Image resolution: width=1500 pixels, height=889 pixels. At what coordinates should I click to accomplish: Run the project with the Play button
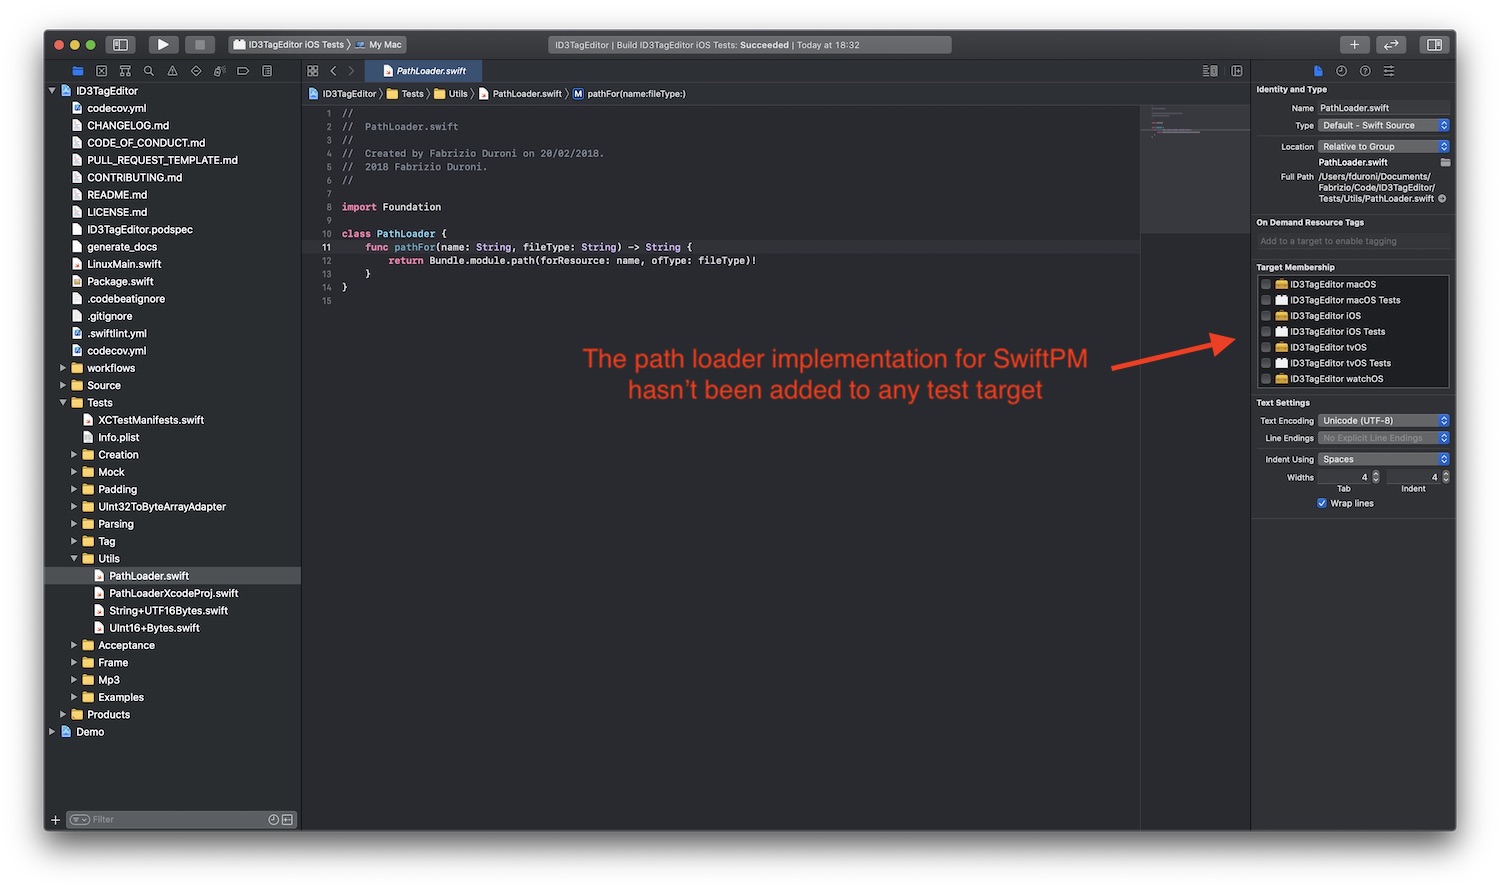coord(163,45)
